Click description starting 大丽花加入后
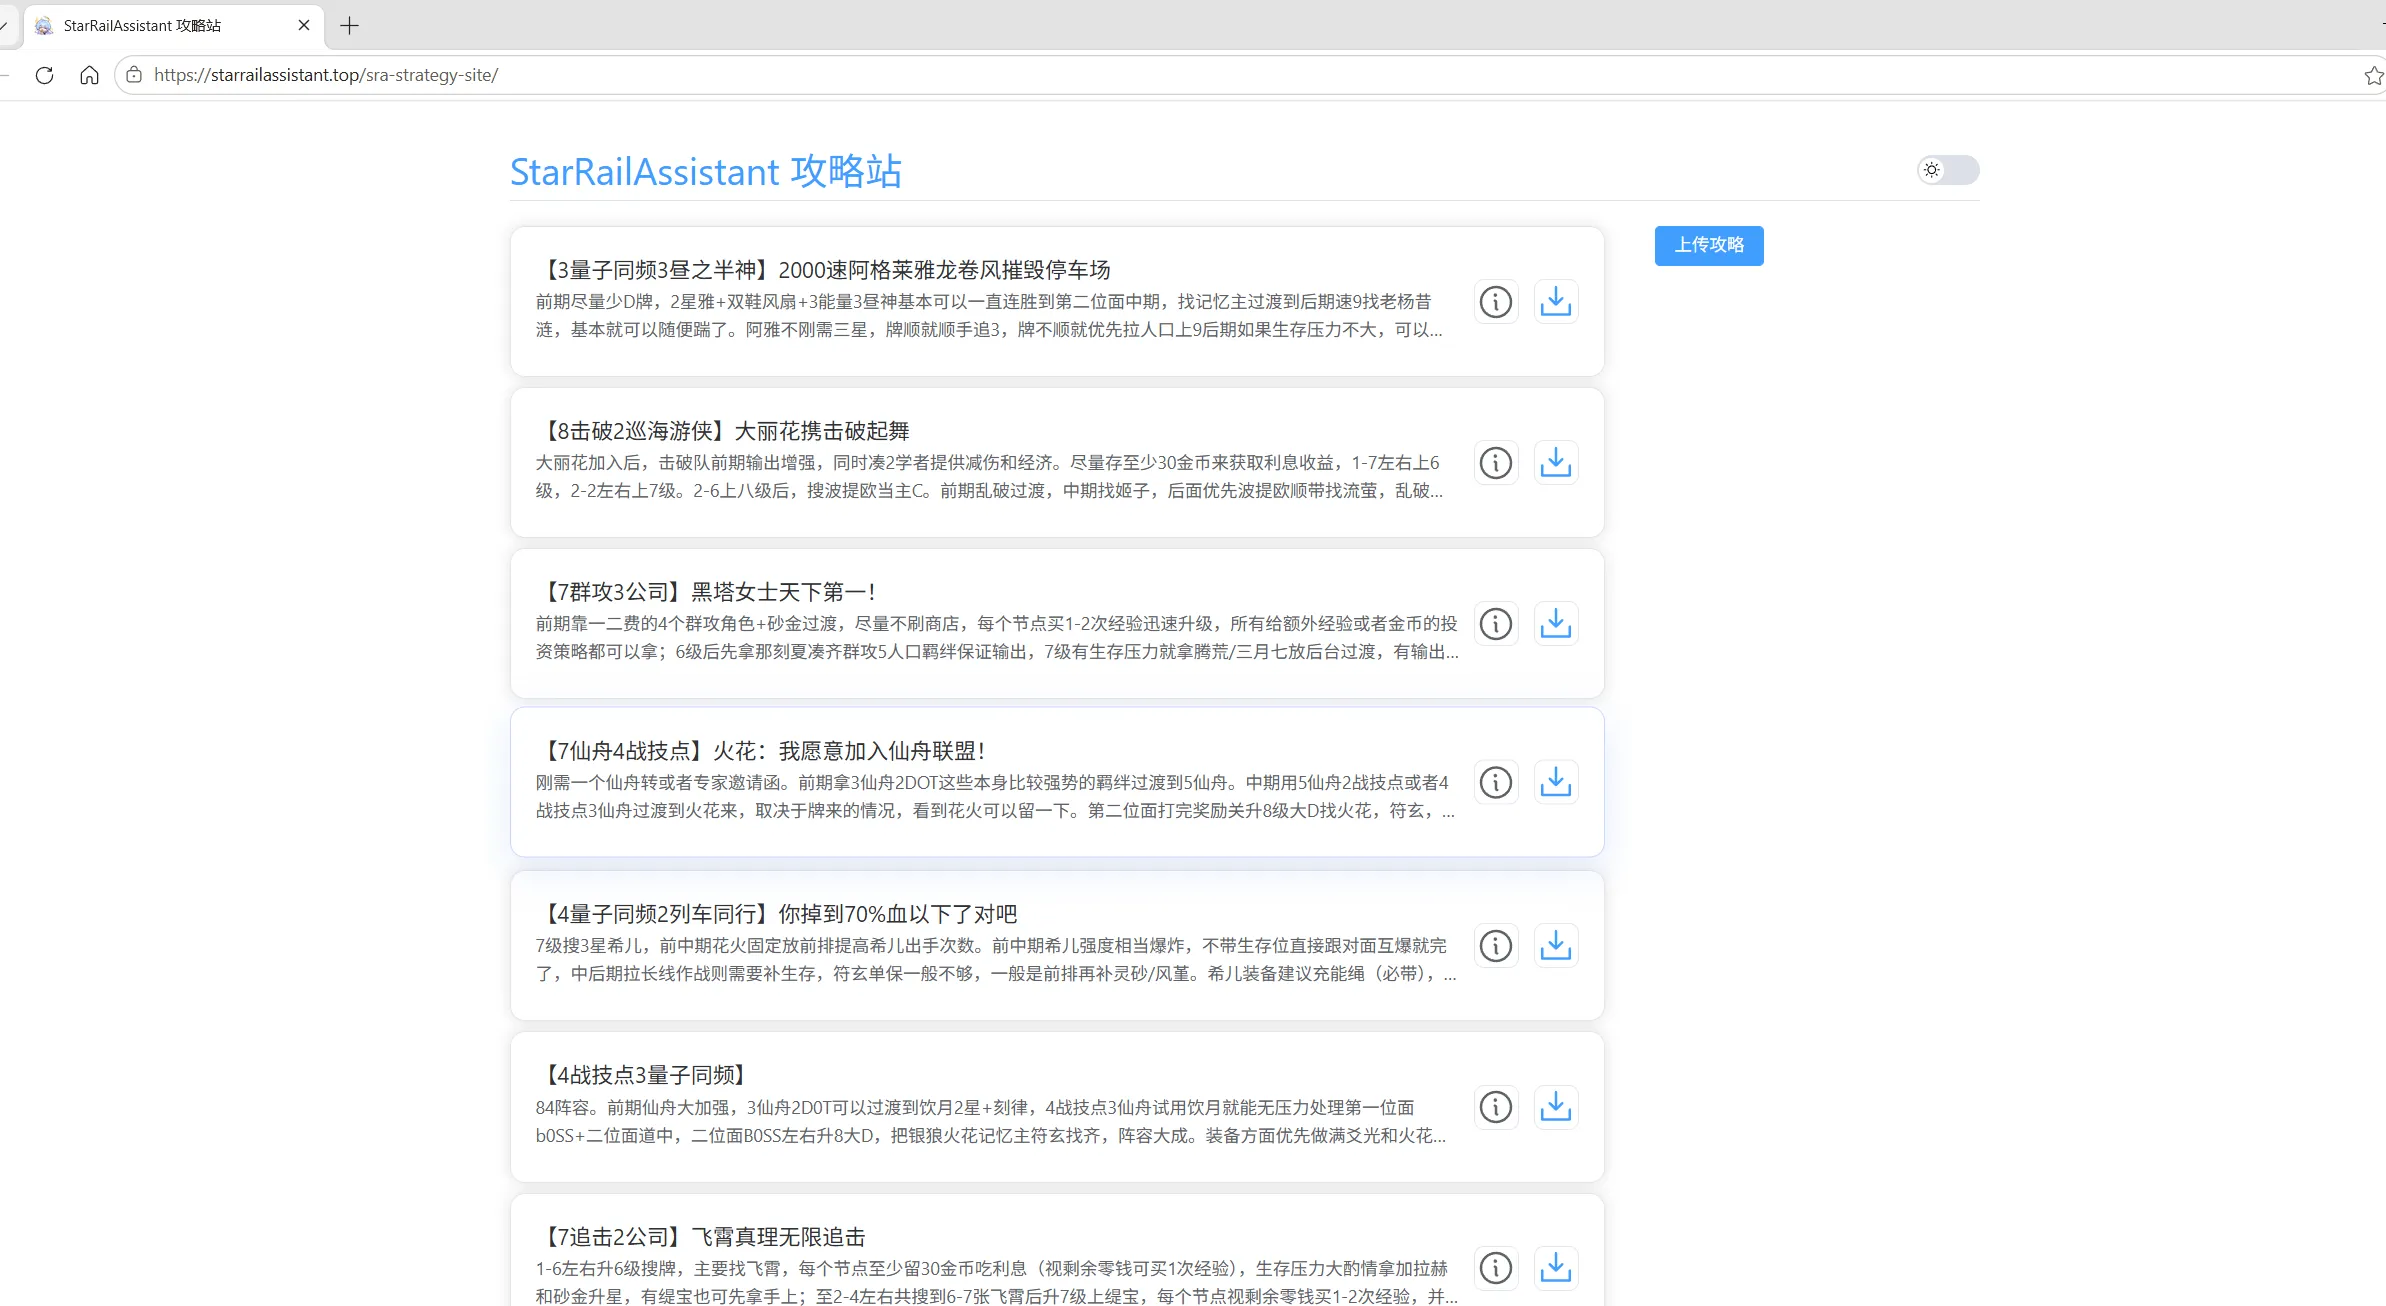 [x=990, y=477]
